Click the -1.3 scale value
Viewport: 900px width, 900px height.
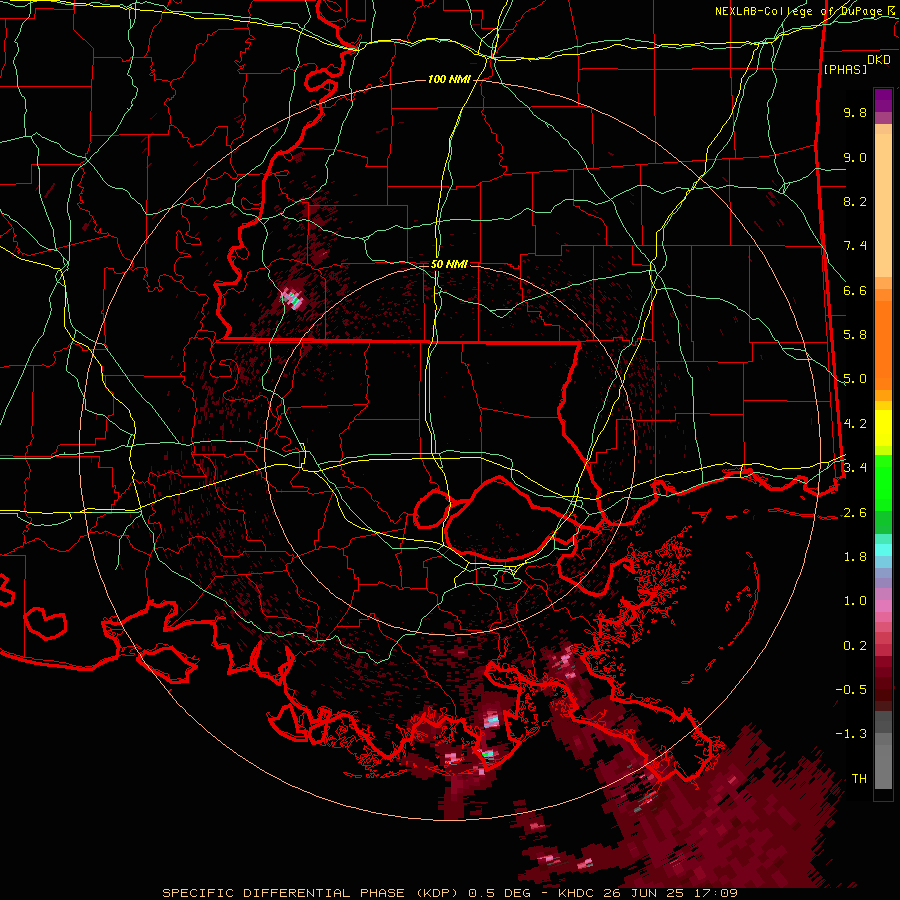851,734
